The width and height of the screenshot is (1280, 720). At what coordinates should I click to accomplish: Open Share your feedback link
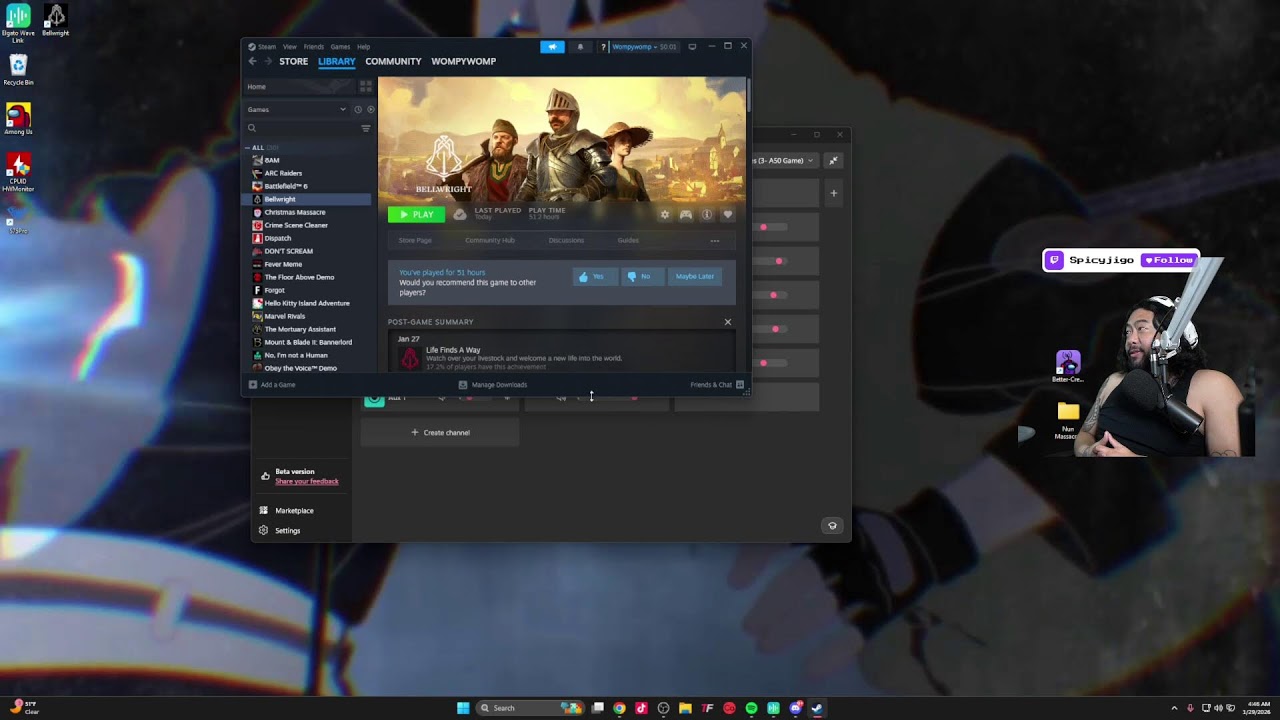(307, 481)
